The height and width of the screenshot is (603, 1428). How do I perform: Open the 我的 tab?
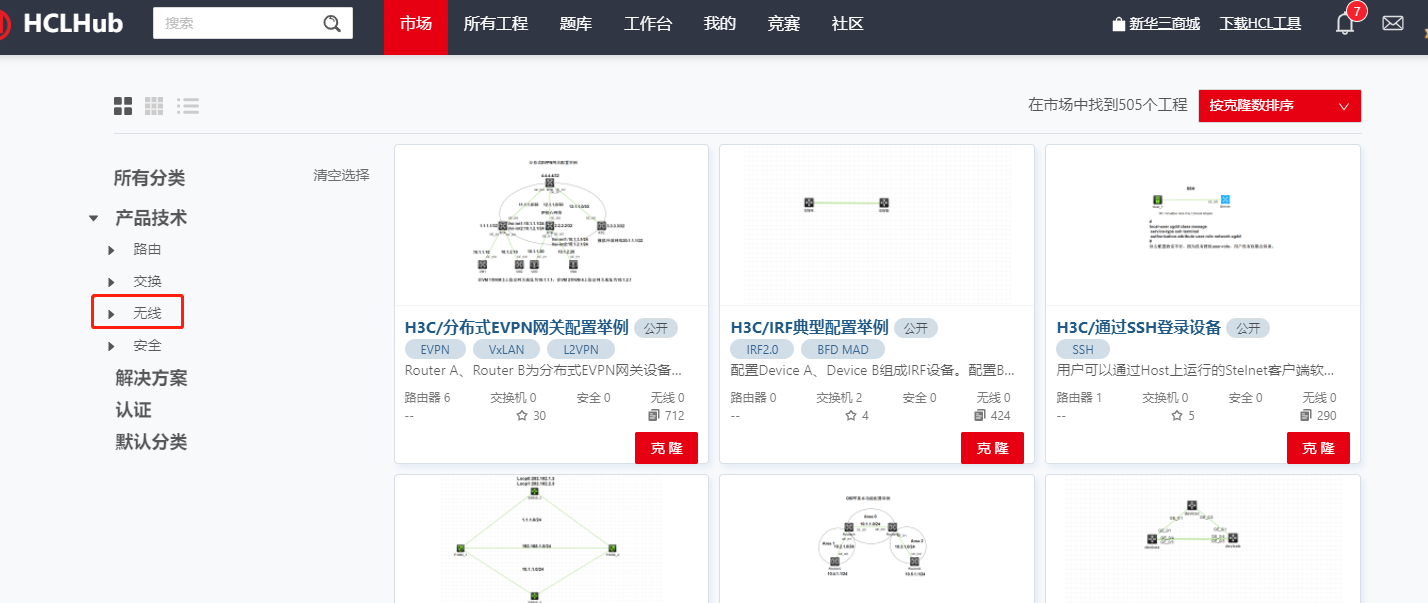720,24
